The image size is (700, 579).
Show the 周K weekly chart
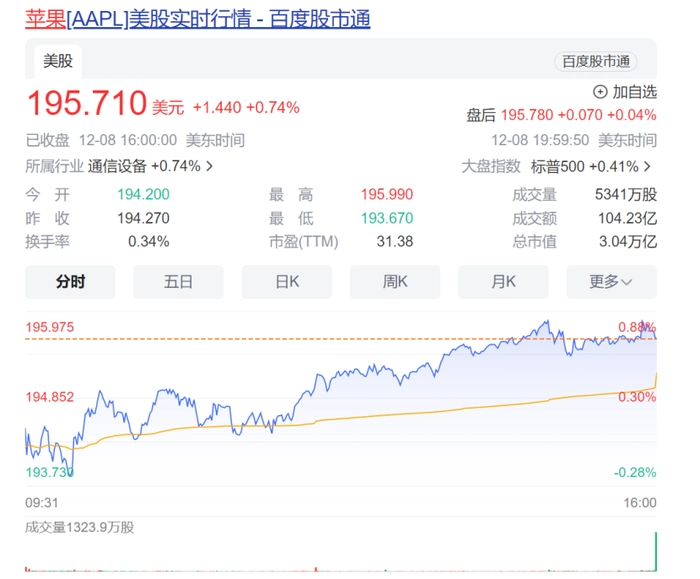tap(395, 282)
